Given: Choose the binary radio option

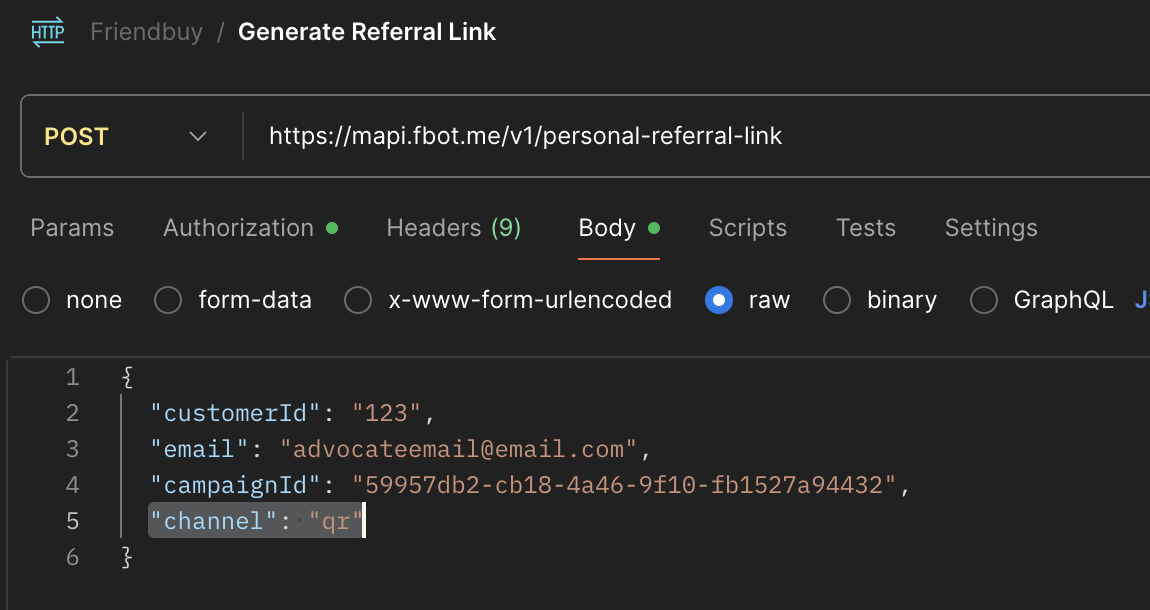Looking at the screenshot, I should (x=836, y=300).
